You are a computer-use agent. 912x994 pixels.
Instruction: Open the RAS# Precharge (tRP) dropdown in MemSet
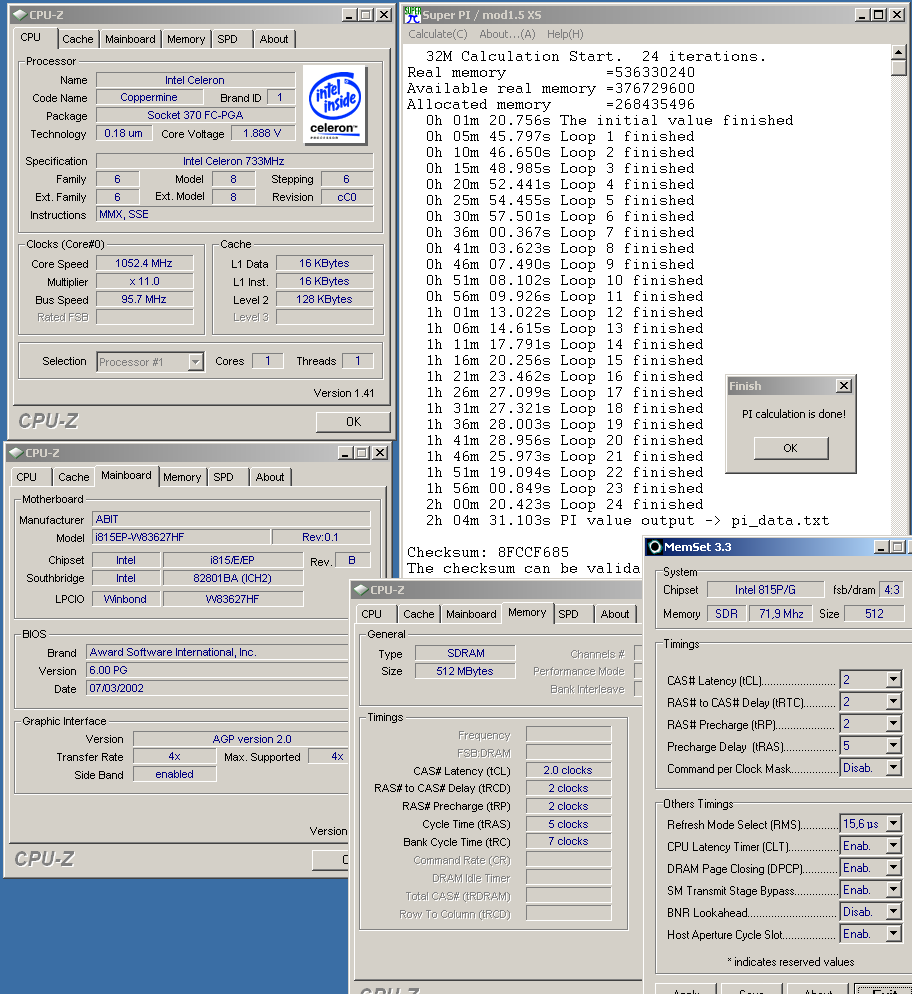(894, 723)
